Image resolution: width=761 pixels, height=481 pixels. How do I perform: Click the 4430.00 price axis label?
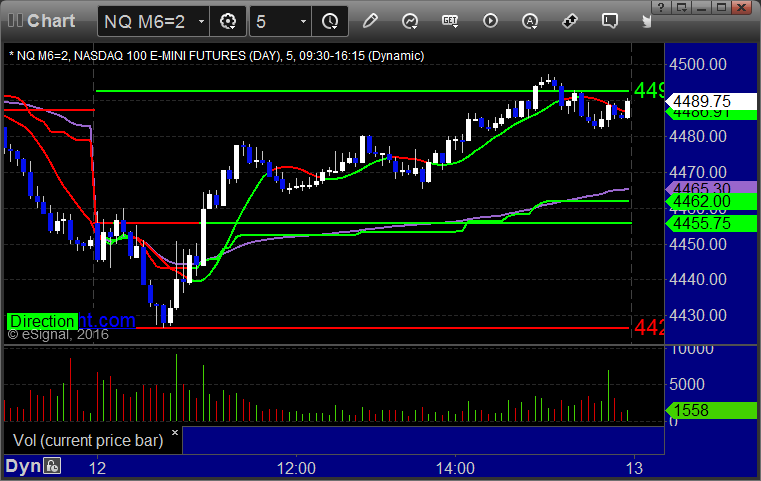698,315
